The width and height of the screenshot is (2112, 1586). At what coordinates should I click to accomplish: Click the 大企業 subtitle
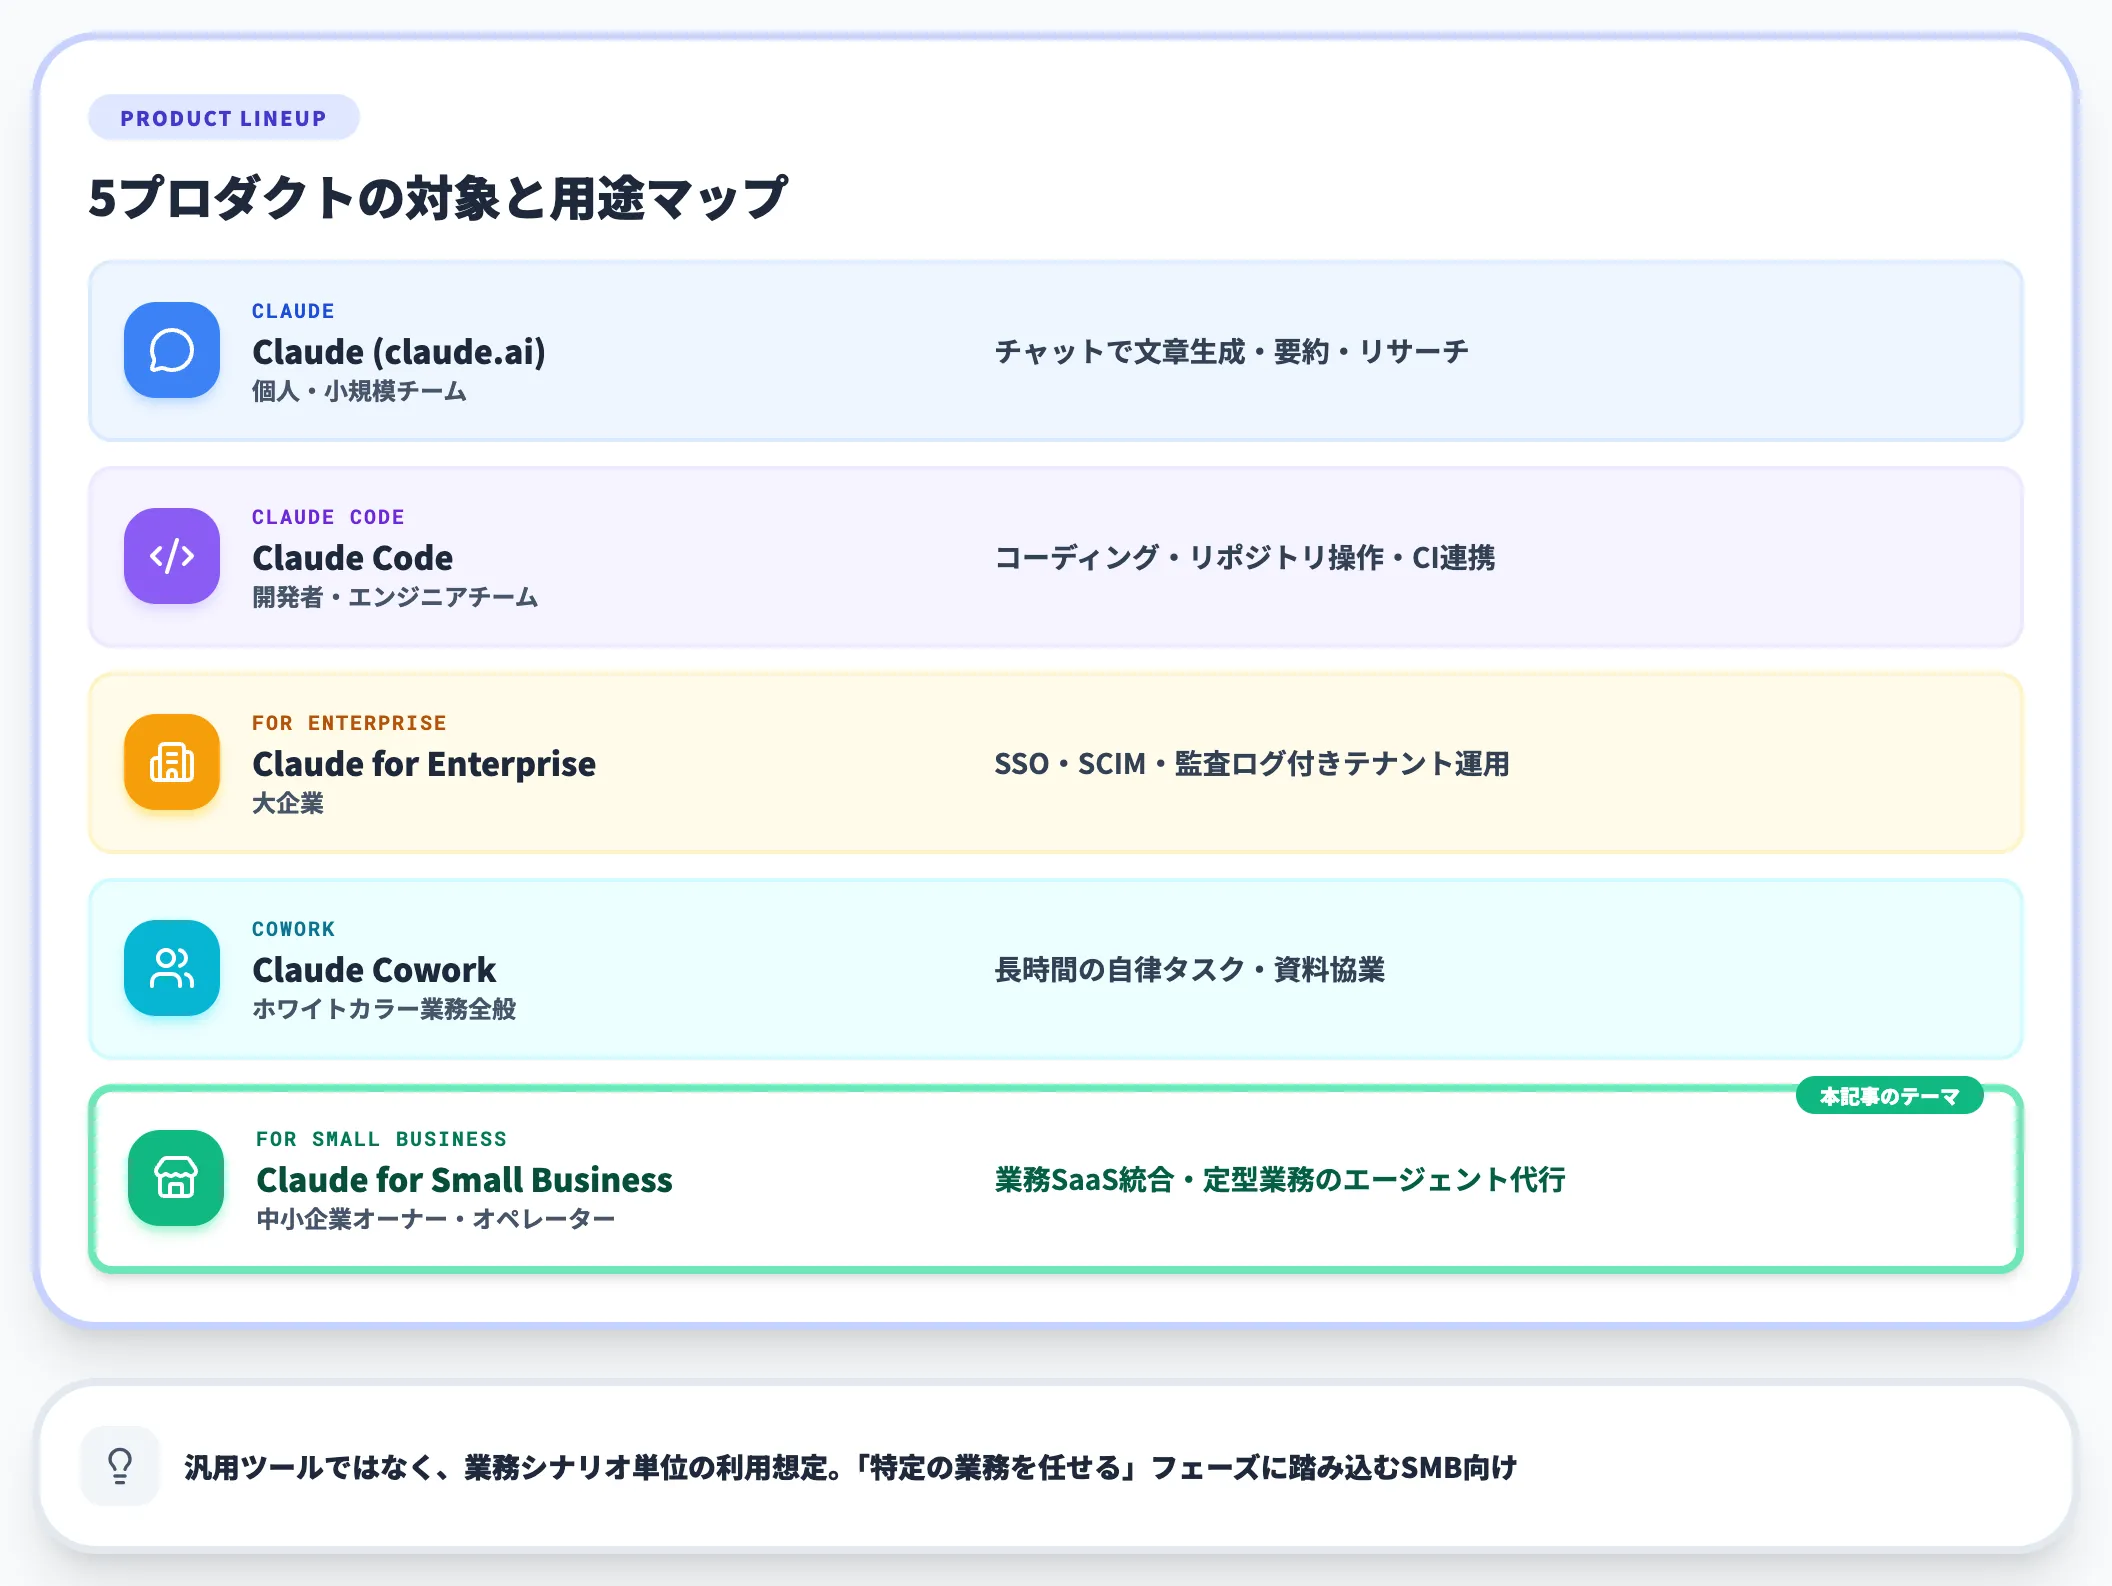[288, 803]
